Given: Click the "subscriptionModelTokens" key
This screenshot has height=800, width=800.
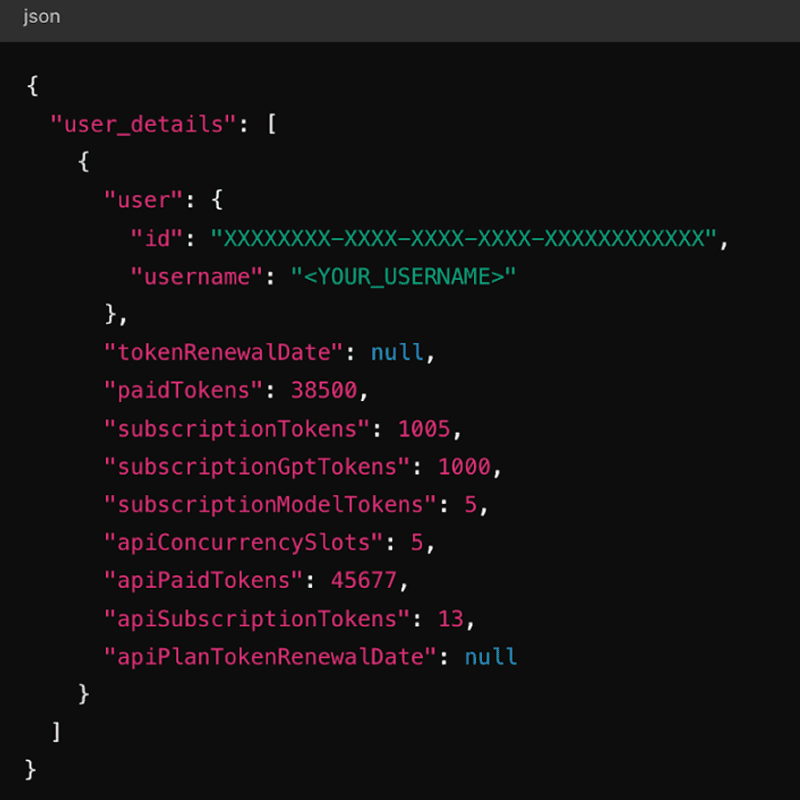Looking at the screenshot, I should [x=270, y=504].
